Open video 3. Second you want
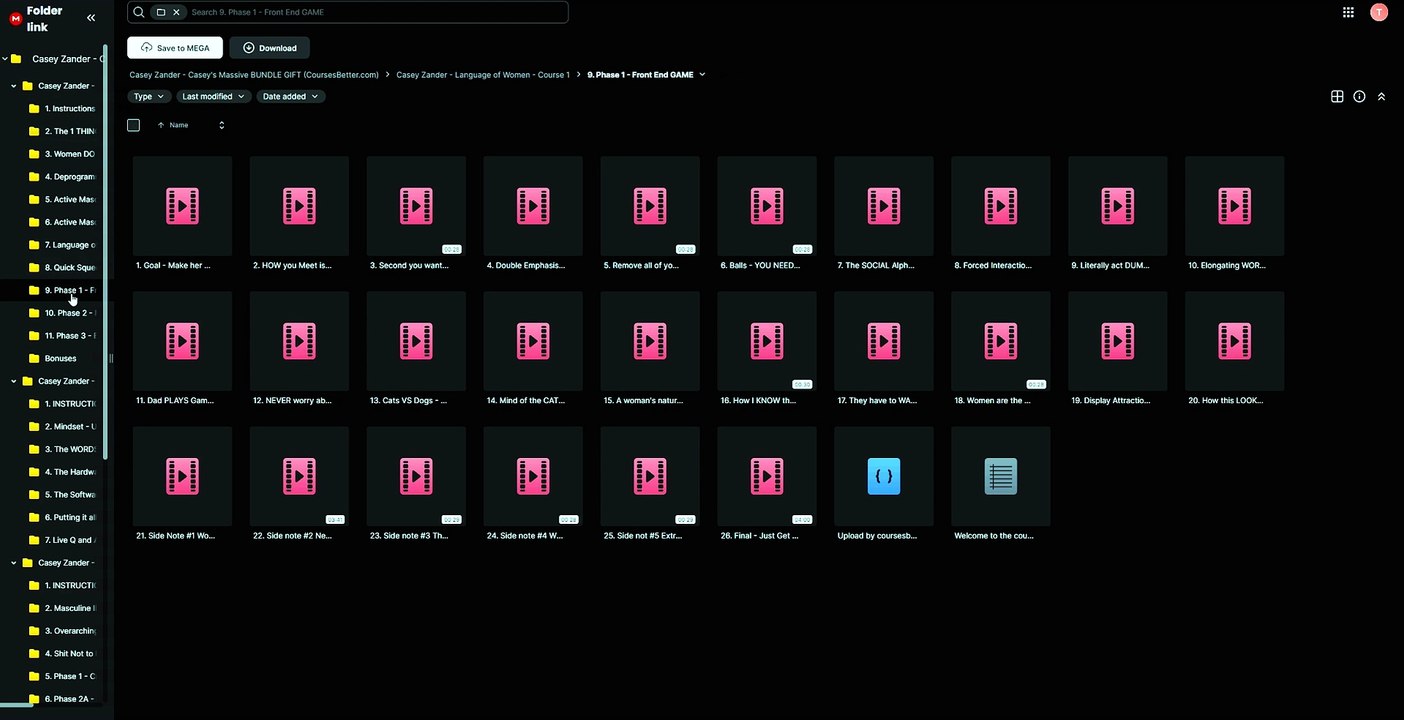The height and width of the screenshot is (720, 1404). coord(416,213)
